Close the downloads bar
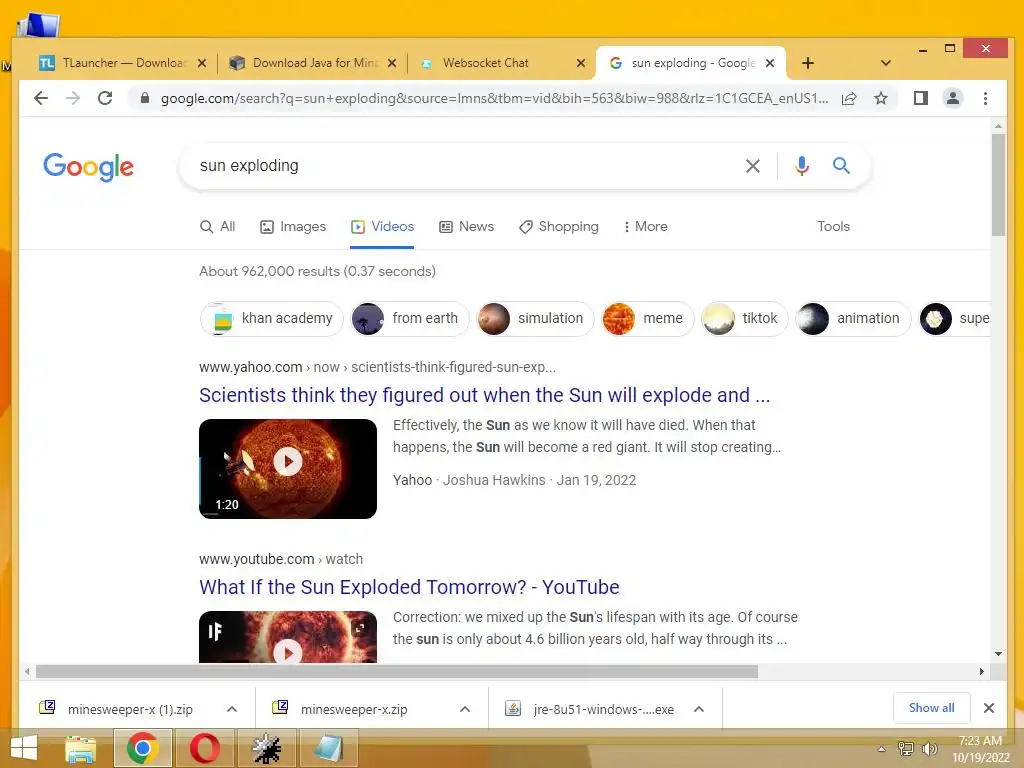This screenshot has width=1024, height=768. 989,708
